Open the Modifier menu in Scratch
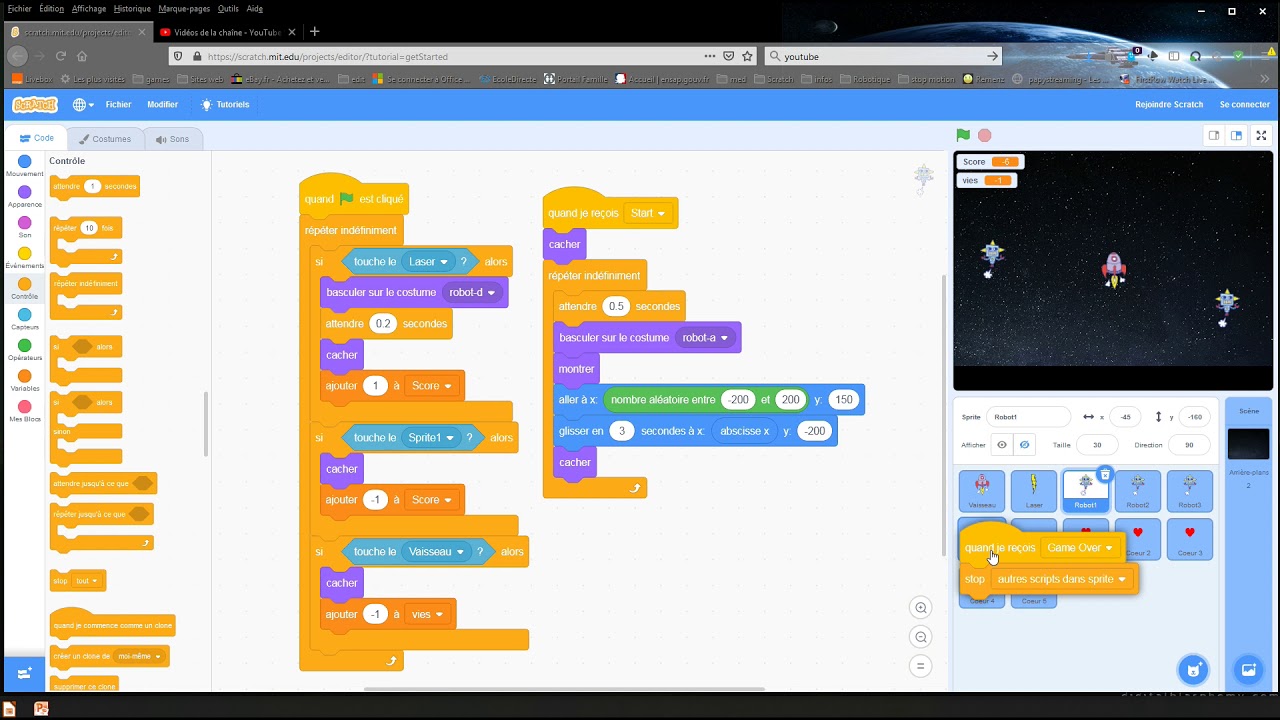This screenshot has height=720, width=1280. (162, 104)
